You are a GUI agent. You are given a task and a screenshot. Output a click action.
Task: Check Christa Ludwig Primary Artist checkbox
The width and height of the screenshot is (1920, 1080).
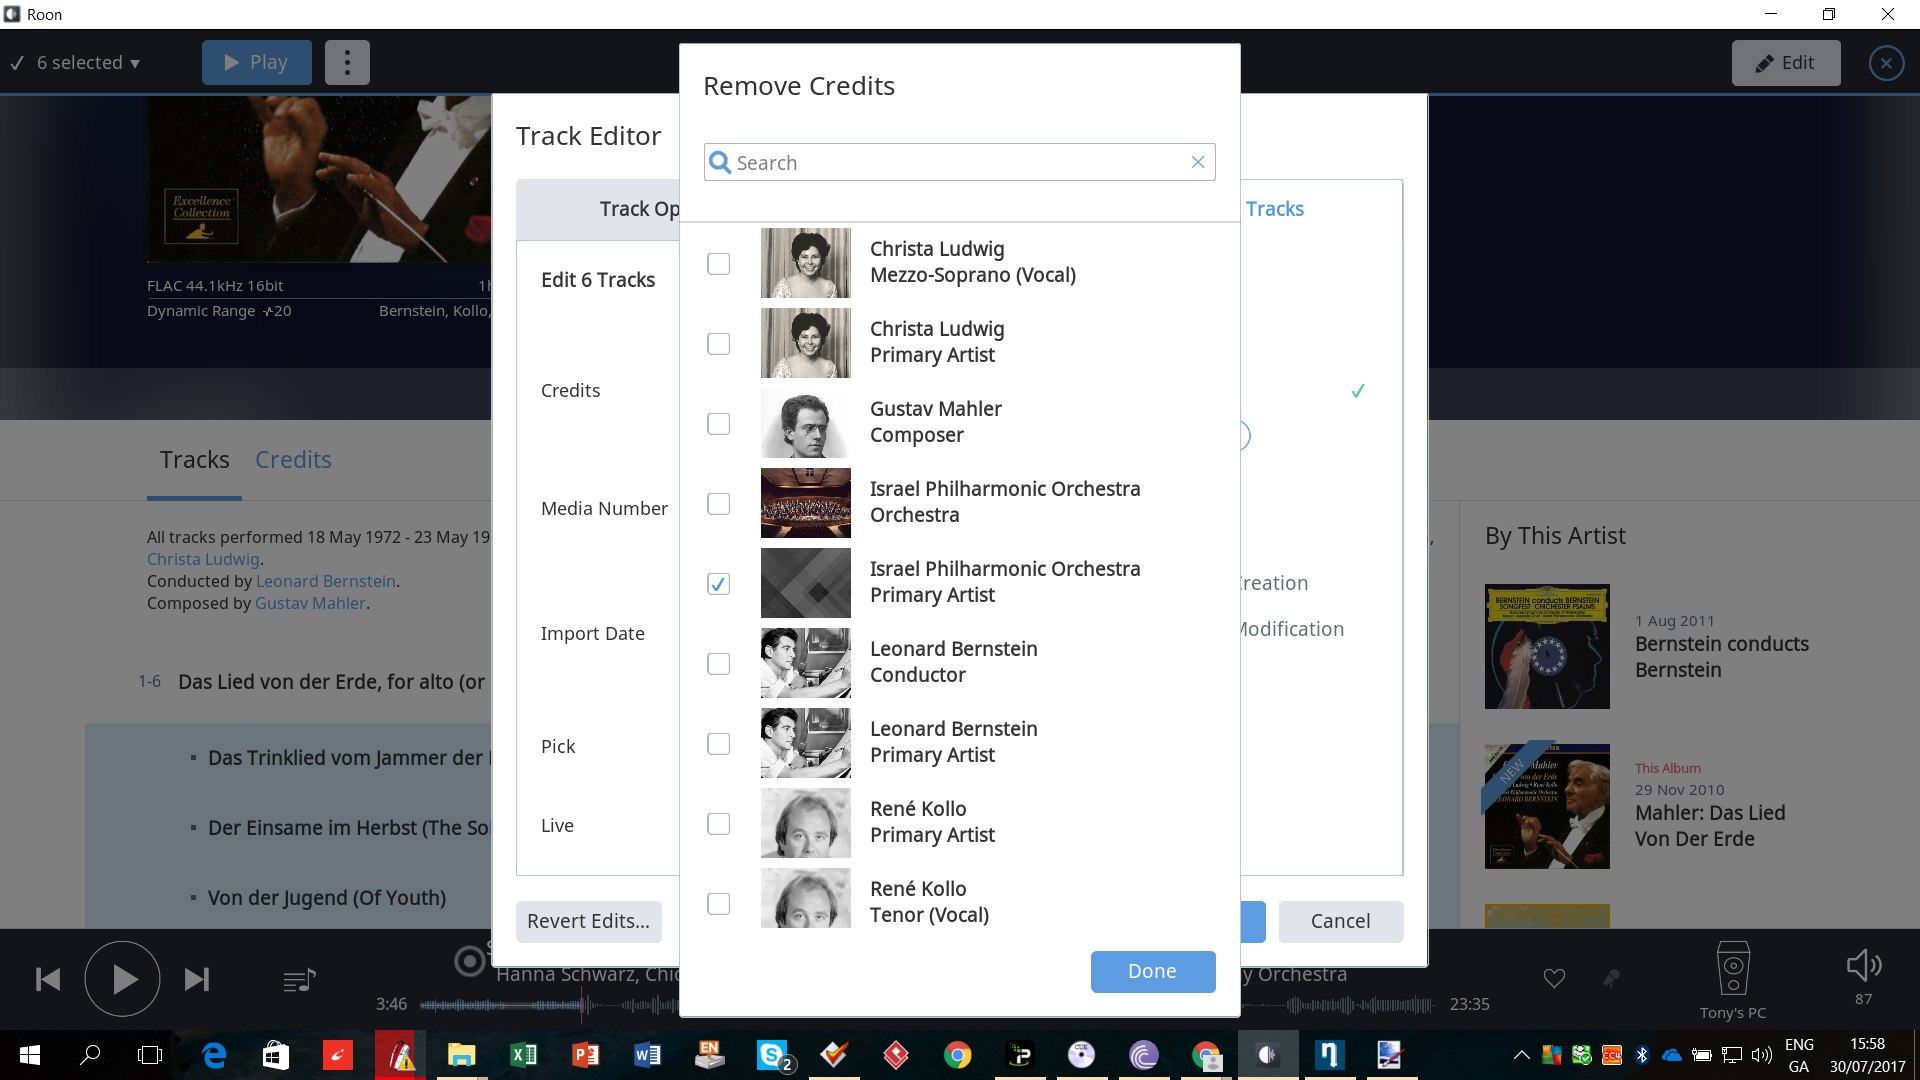point(718,344)
